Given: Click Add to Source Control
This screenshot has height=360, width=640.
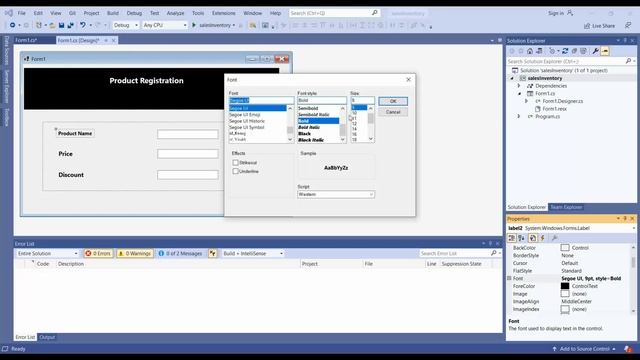Looking at the screenshot, I should (x=584, y=349).
